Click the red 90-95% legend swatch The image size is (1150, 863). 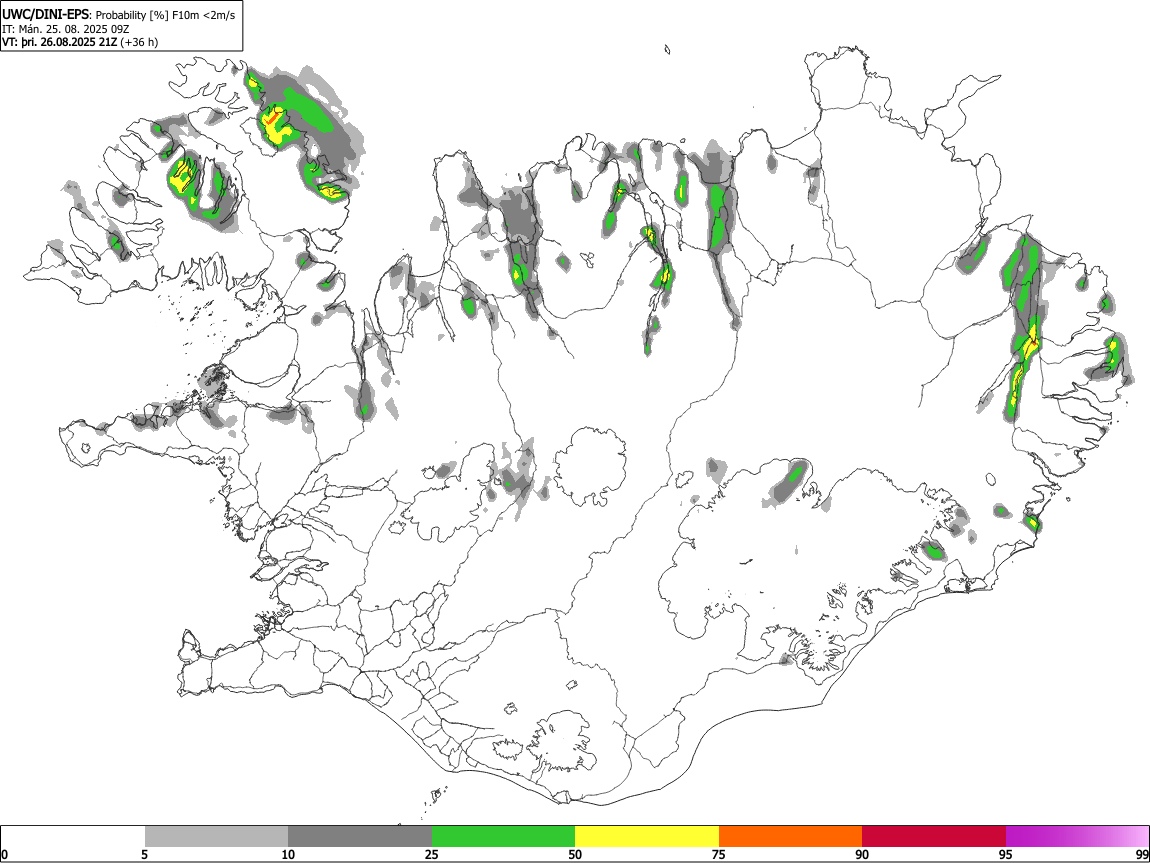934,836
